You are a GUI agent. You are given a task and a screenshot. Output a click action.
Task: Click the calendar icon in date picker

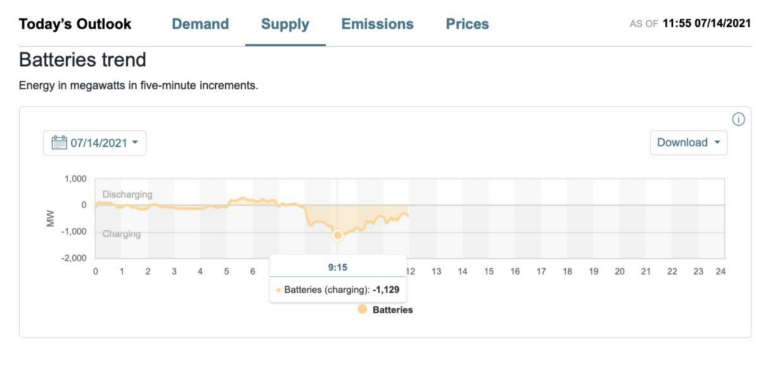[59, 143]
